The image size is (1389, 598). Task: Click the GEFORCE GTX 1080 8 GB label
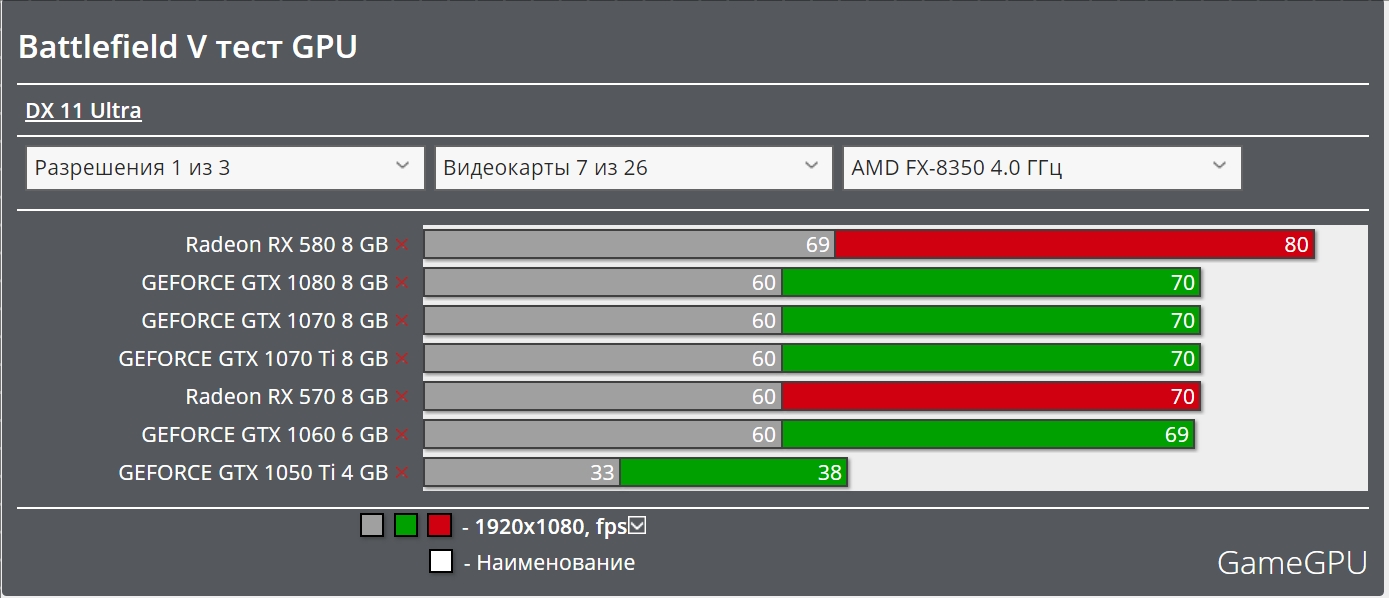pos(265,283)
